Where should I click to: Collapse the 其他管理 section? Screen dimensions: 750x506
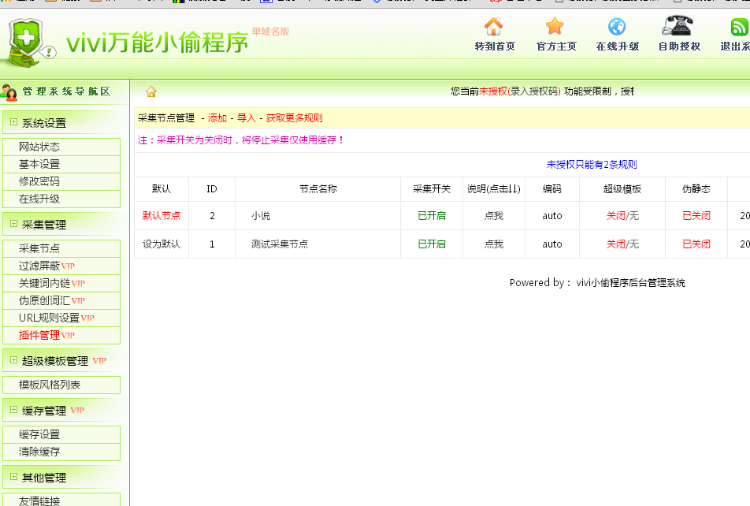[x=13, y=477]
